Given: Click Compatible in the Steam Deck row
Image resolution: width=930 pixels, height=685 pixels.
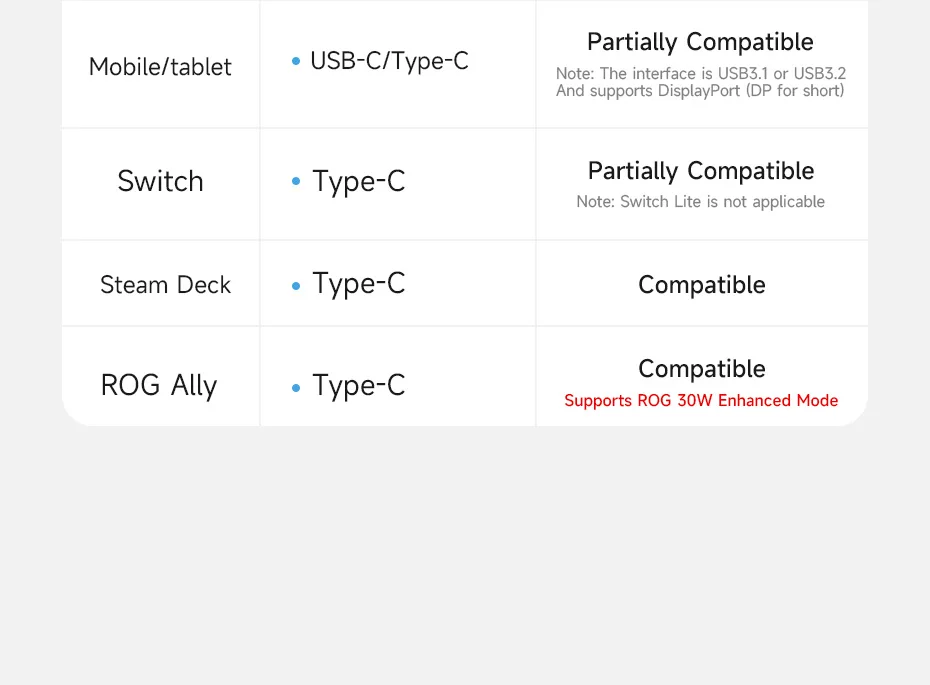Looking at the screenshot, I should coord(701,285).
